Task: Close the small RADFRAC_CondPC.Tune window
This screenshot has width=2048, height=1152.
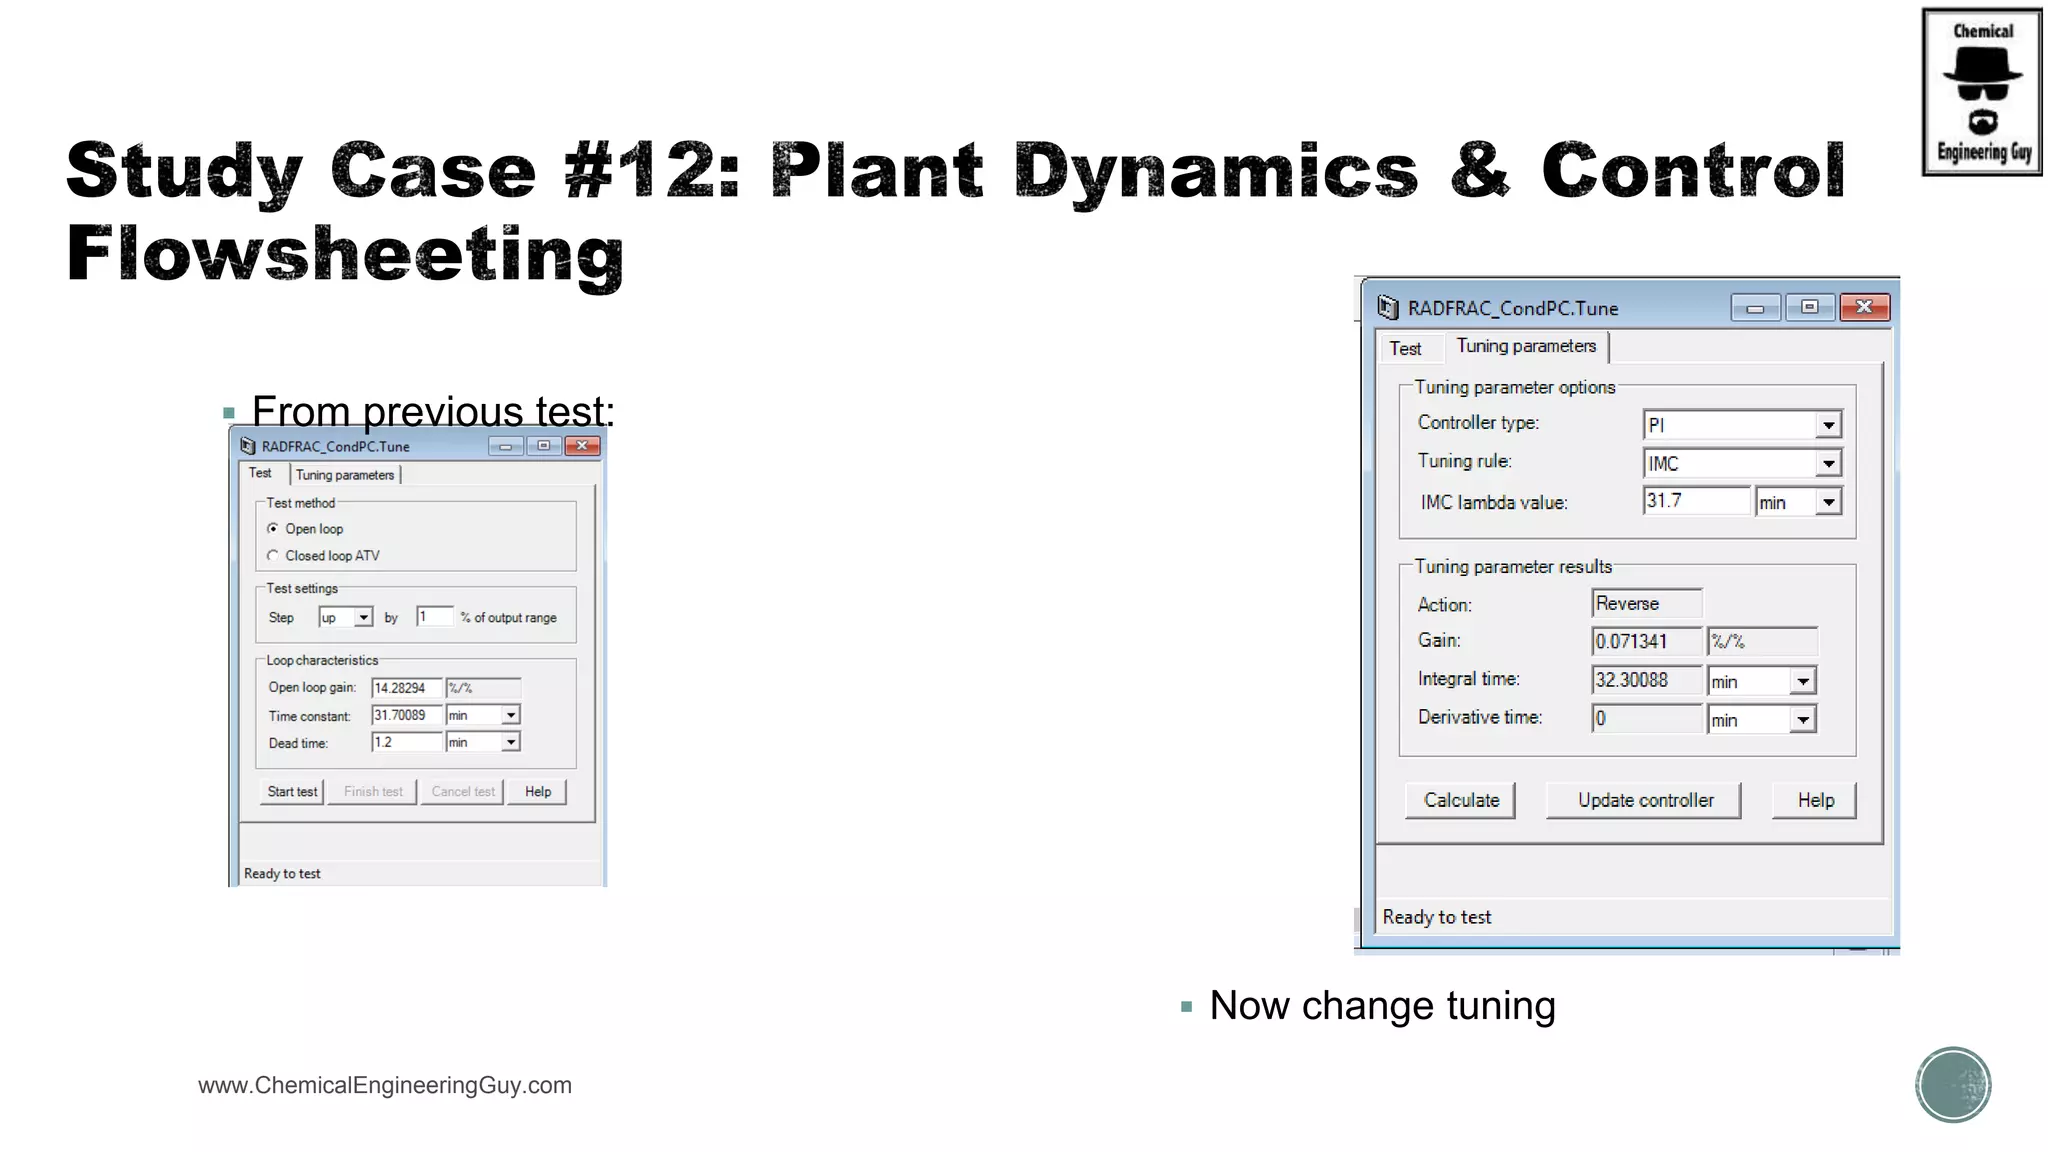Action: coord(582,446)
